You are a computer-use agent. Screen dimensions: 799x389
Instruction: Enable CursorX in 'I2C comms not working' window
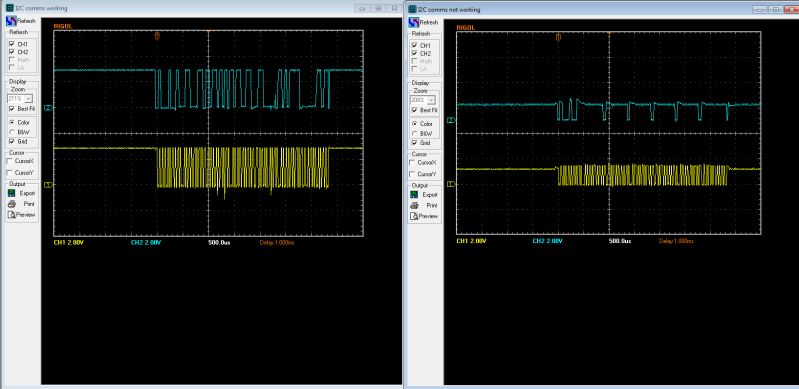click(x=412, y=162)
